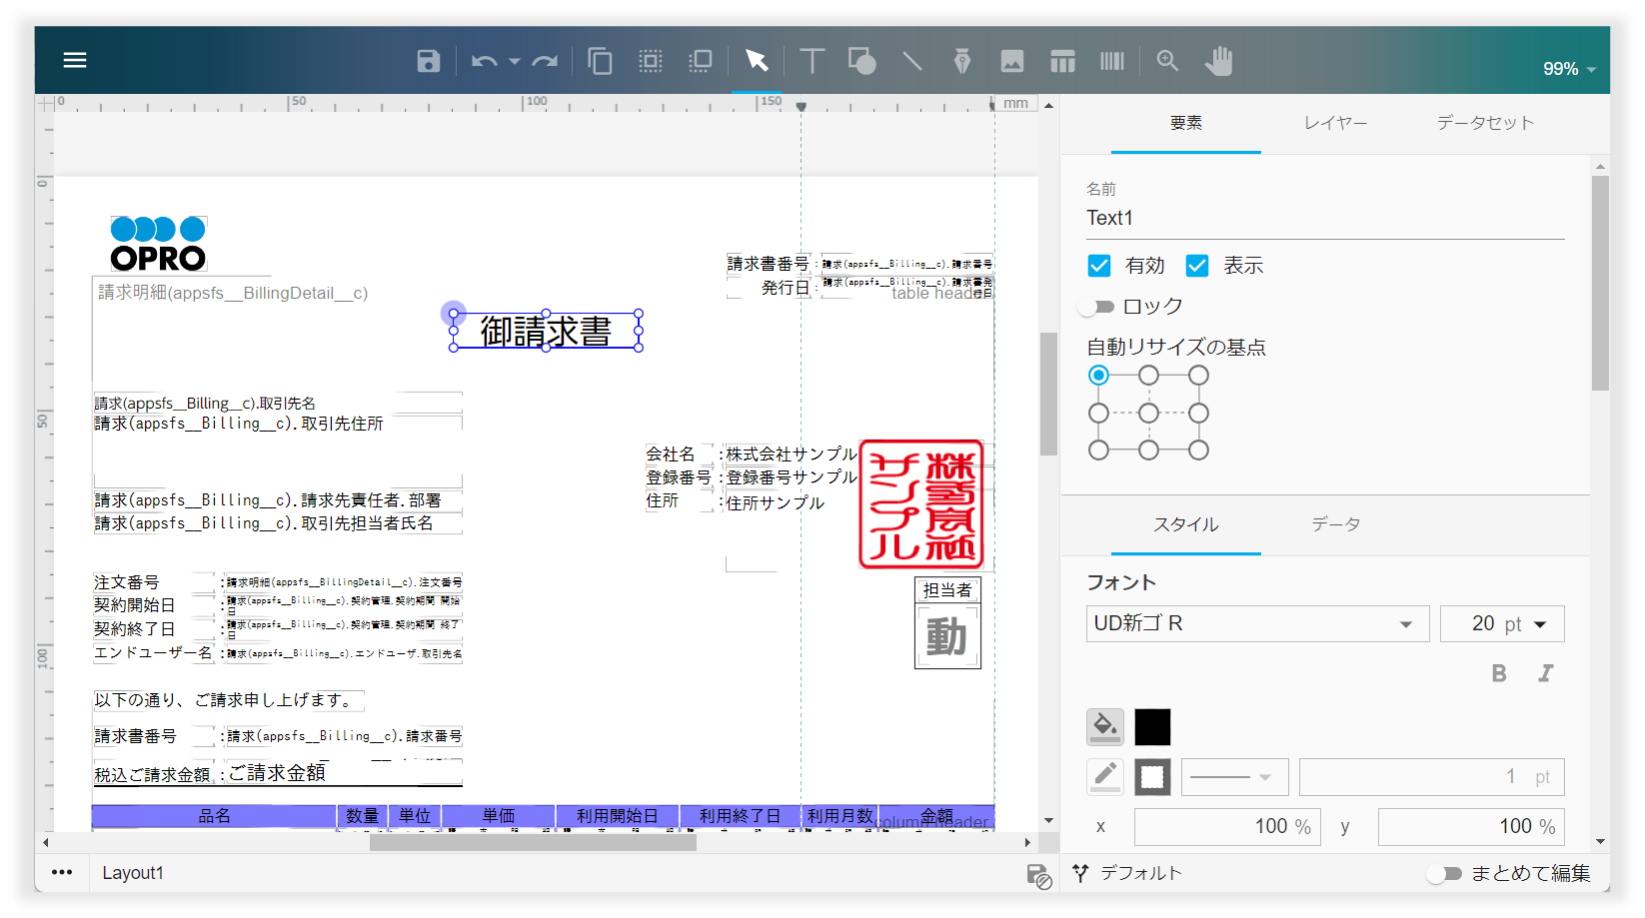
Task: Open the border line style dropdown
Action: pos(1235,777)
